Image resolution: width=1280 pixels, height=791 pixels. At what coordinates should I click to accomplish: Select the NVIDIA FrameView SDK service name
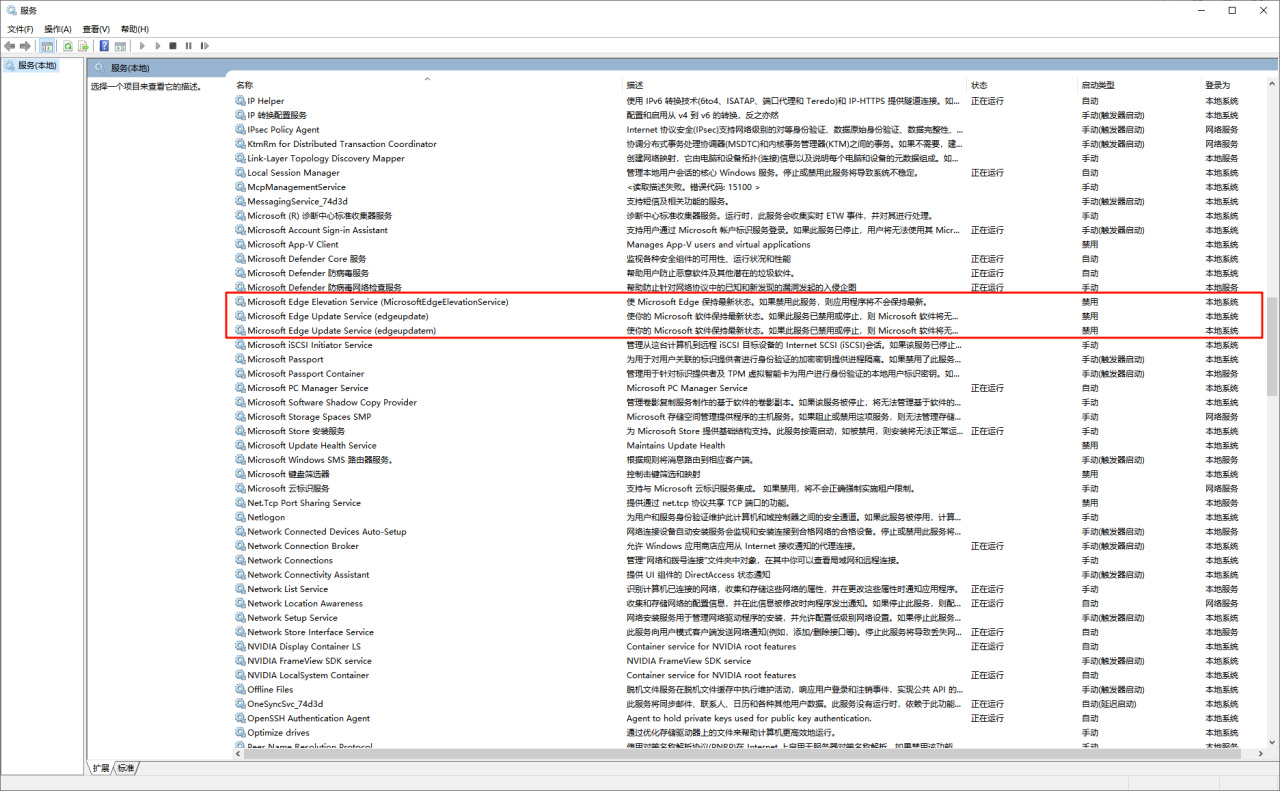(310, 661)
